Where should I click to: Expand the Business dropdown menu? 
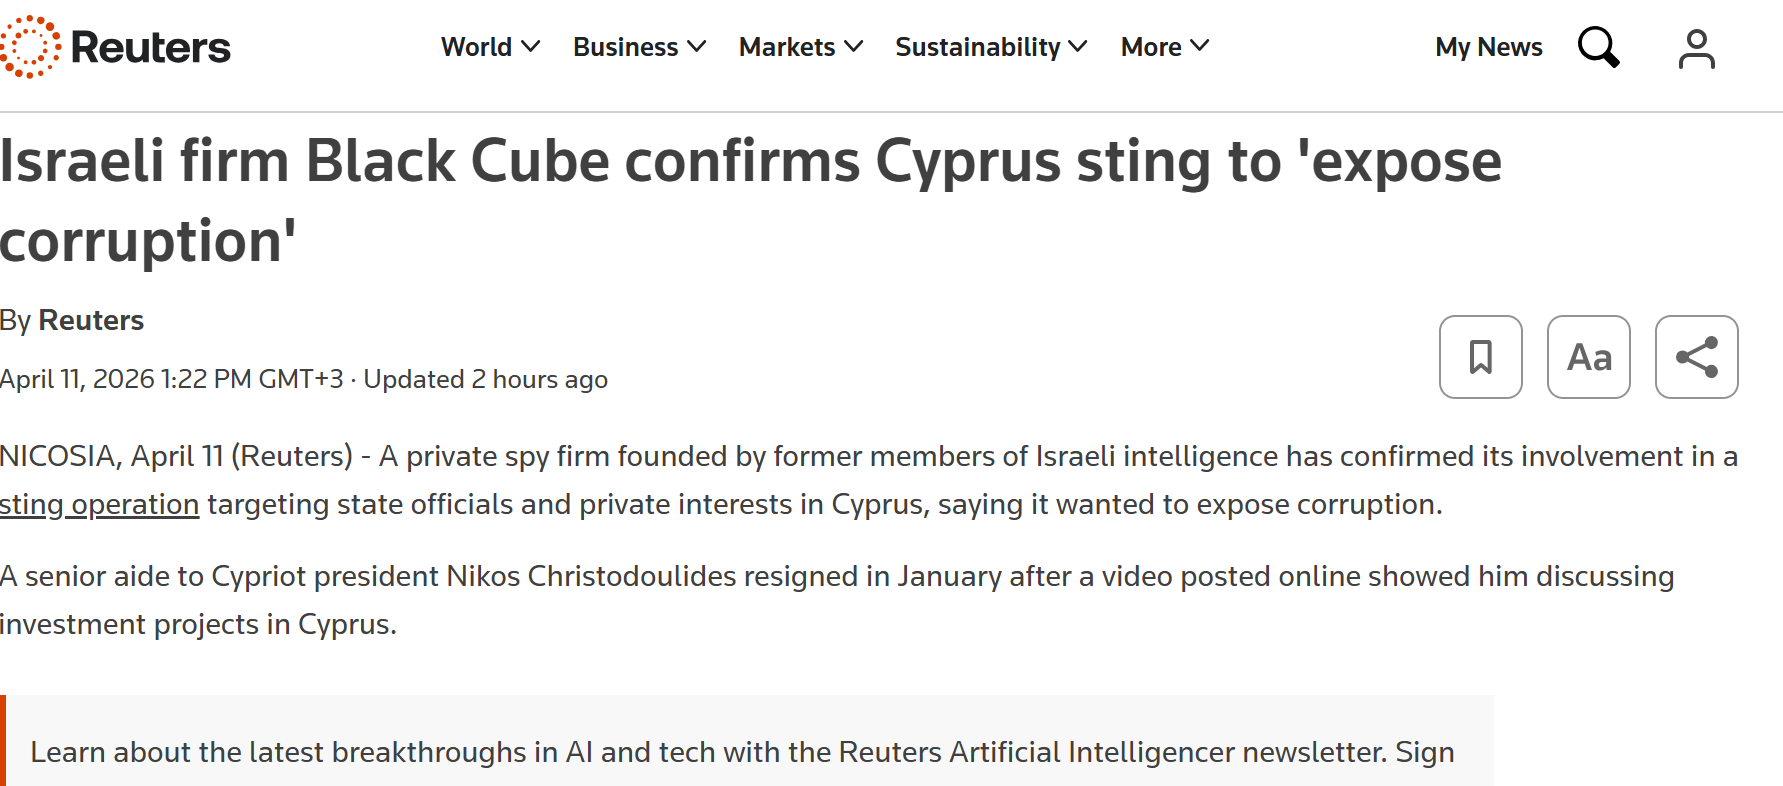point(639,47)
